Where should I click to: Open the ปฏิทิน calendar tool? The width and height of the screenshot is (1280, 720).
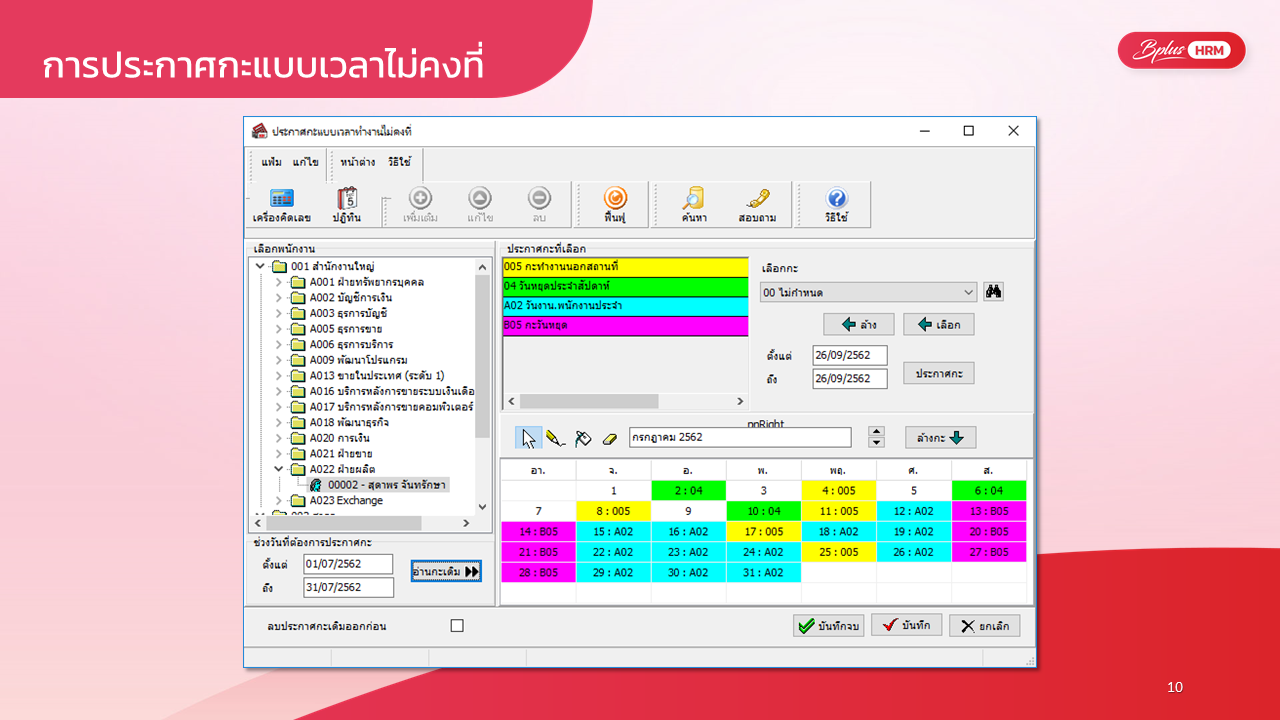(x=347, y=205)
